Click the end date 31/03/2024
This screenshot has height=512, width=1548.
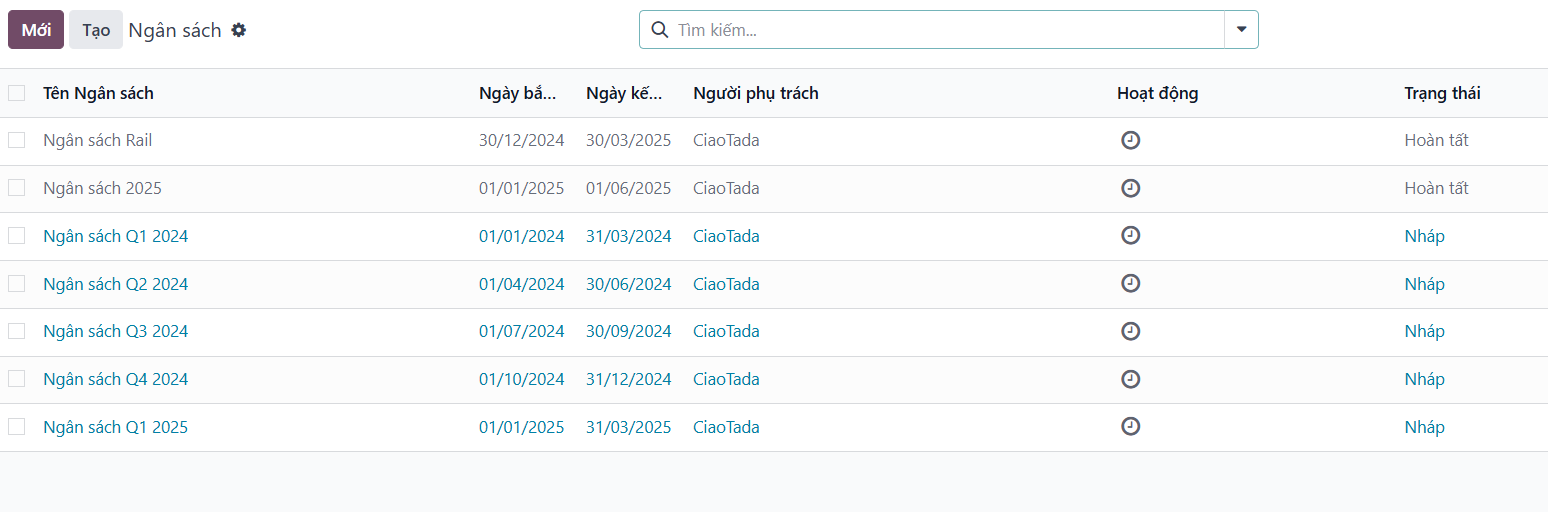(x=628, y=236)
